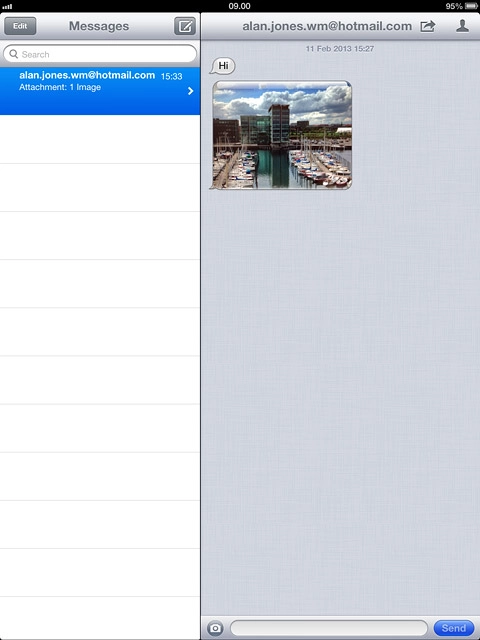Select the alan.jones.wm@hotmail.com conversation
The image size is (480, 640).
pyautogui.click(x=100, y=91)
